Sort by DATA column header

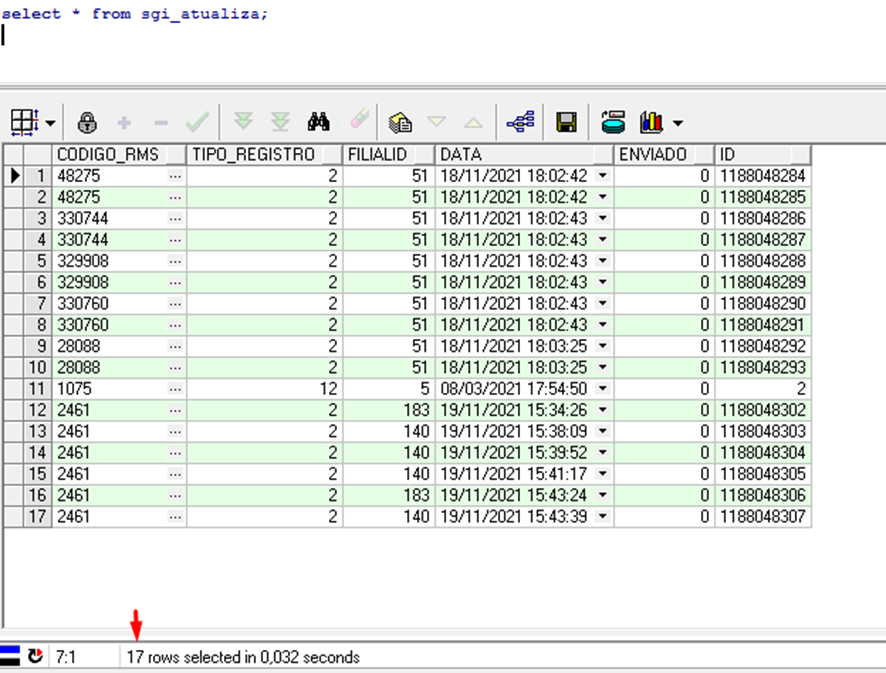(x=524, y=154)
